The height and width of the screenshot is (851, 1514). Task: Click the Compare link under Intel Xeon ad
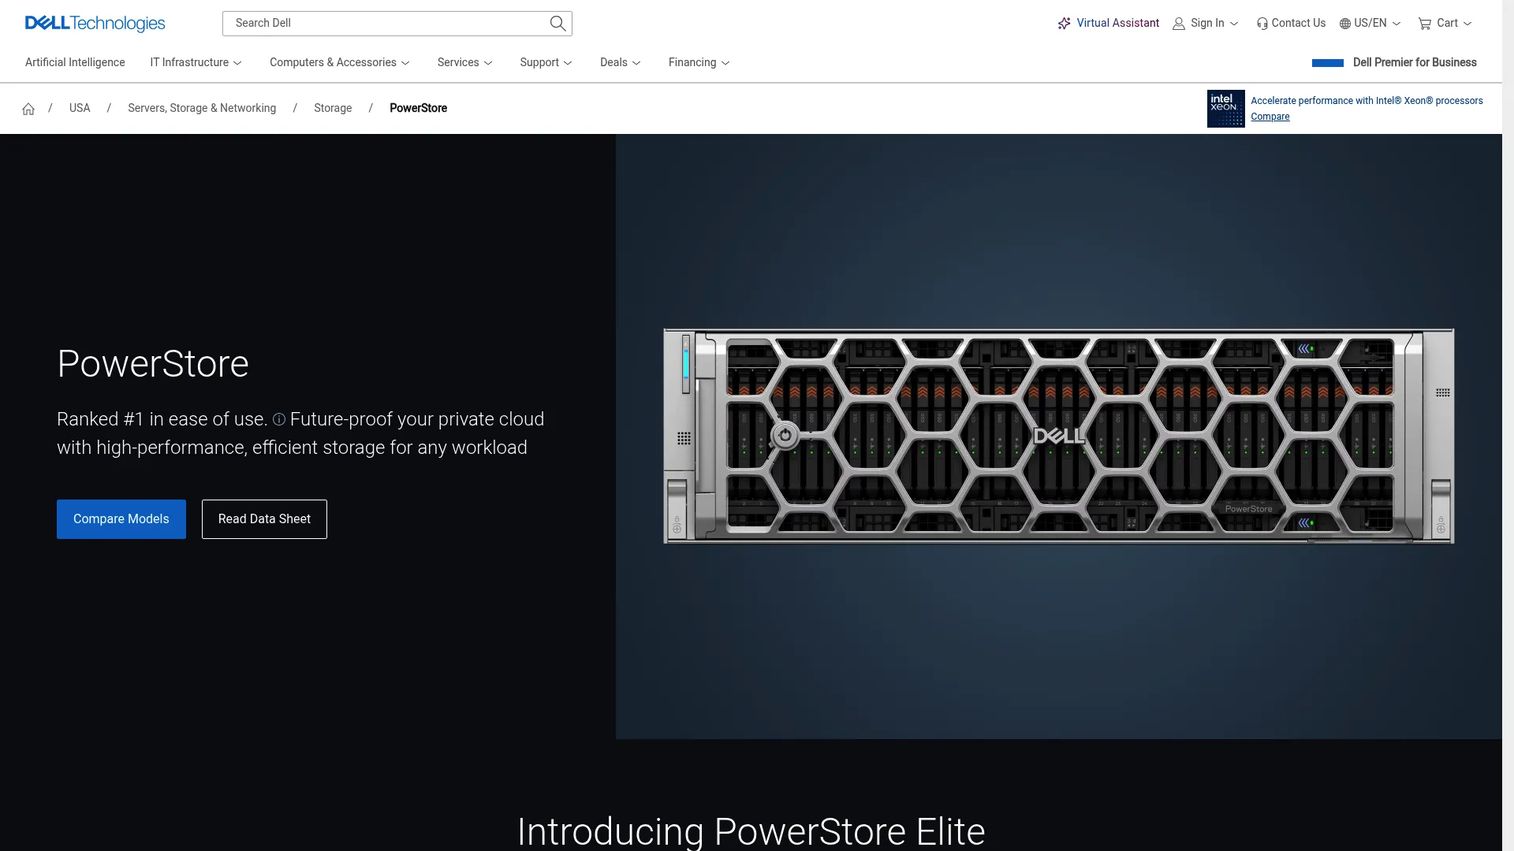click(1270, 117)
